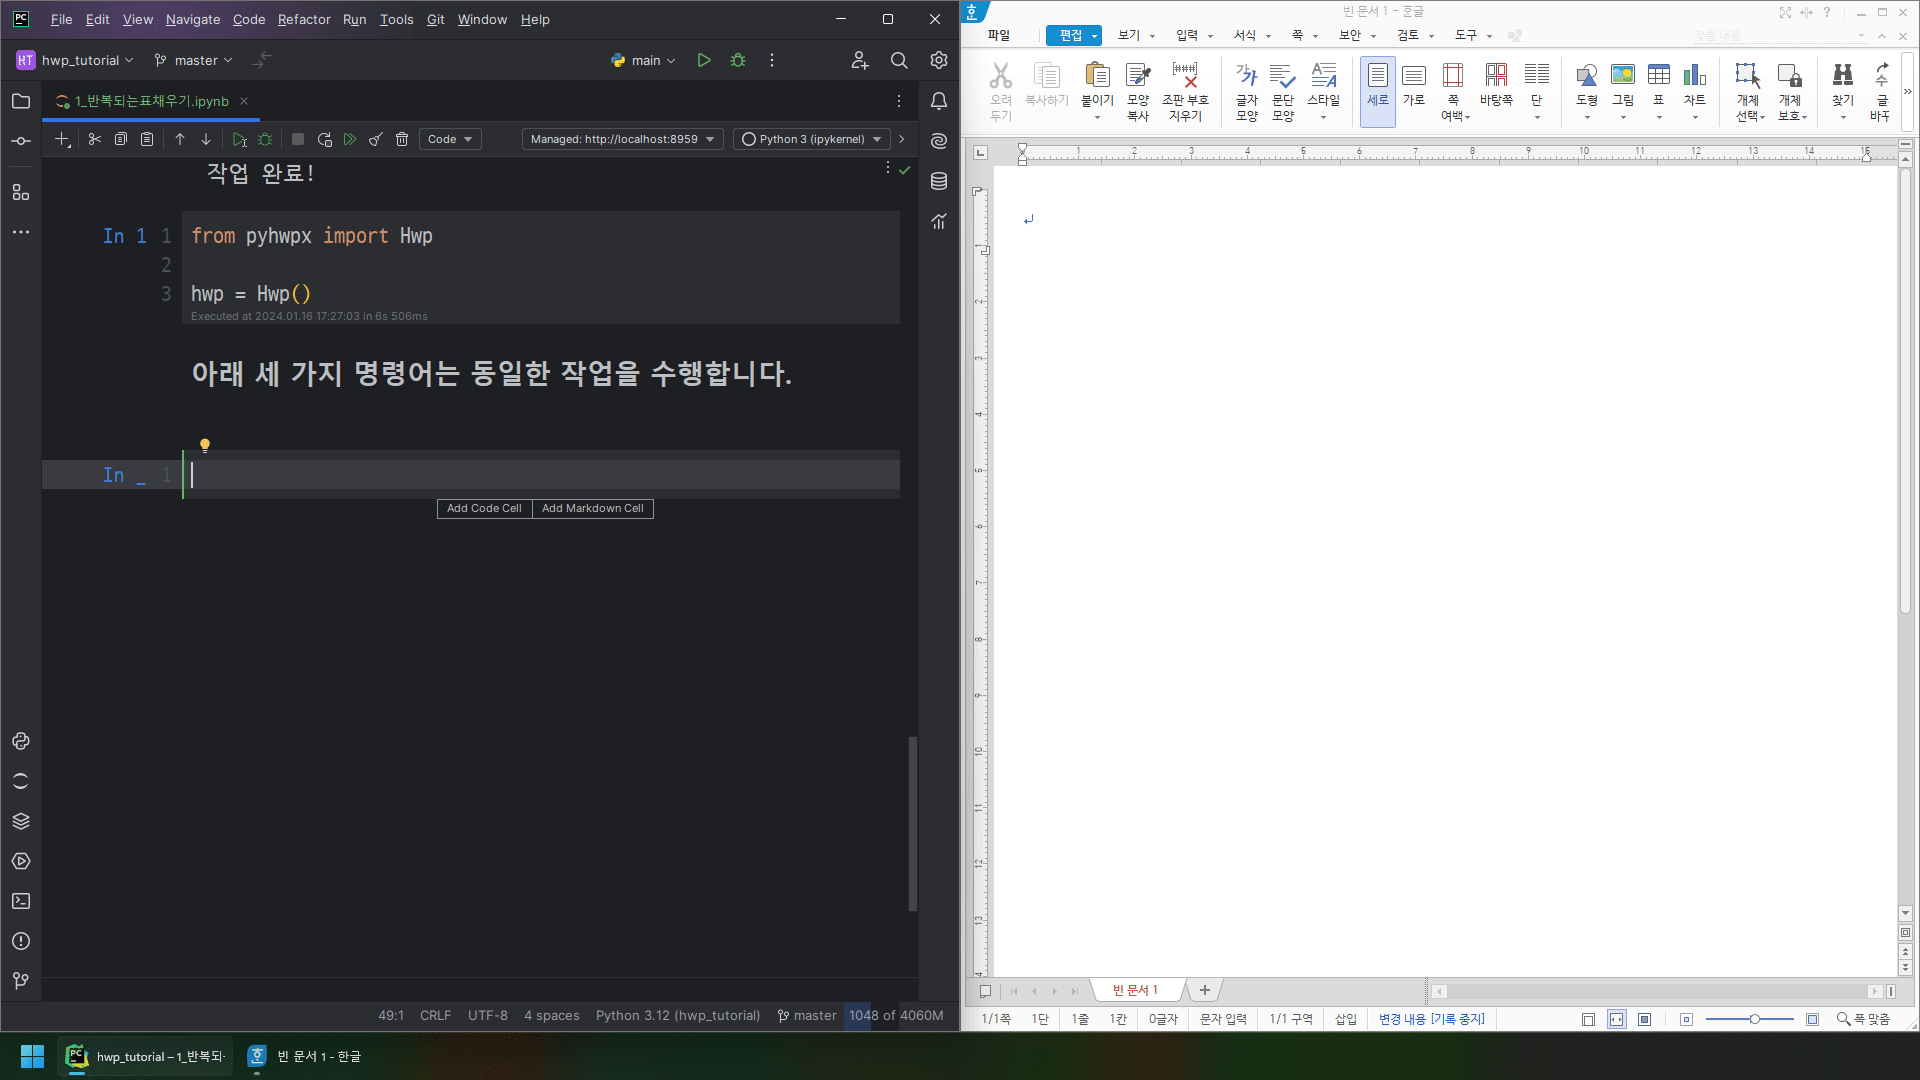Image resolution: width=1920 pixels, height=1080 pixels.
Task: Expand the Python 3 (ipykernel) selector
Action: point(812,140)
